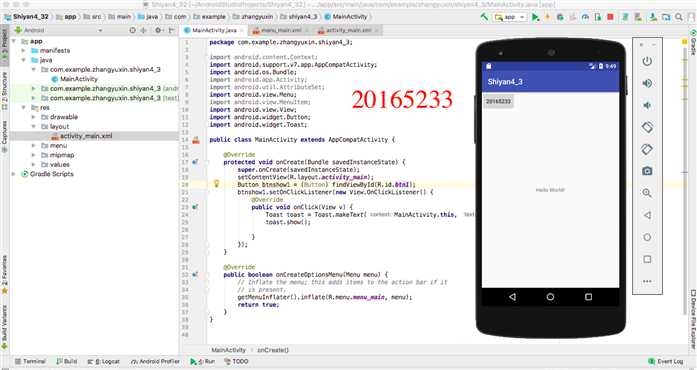Tap the phone screen's back navigation button

(513, 297)
